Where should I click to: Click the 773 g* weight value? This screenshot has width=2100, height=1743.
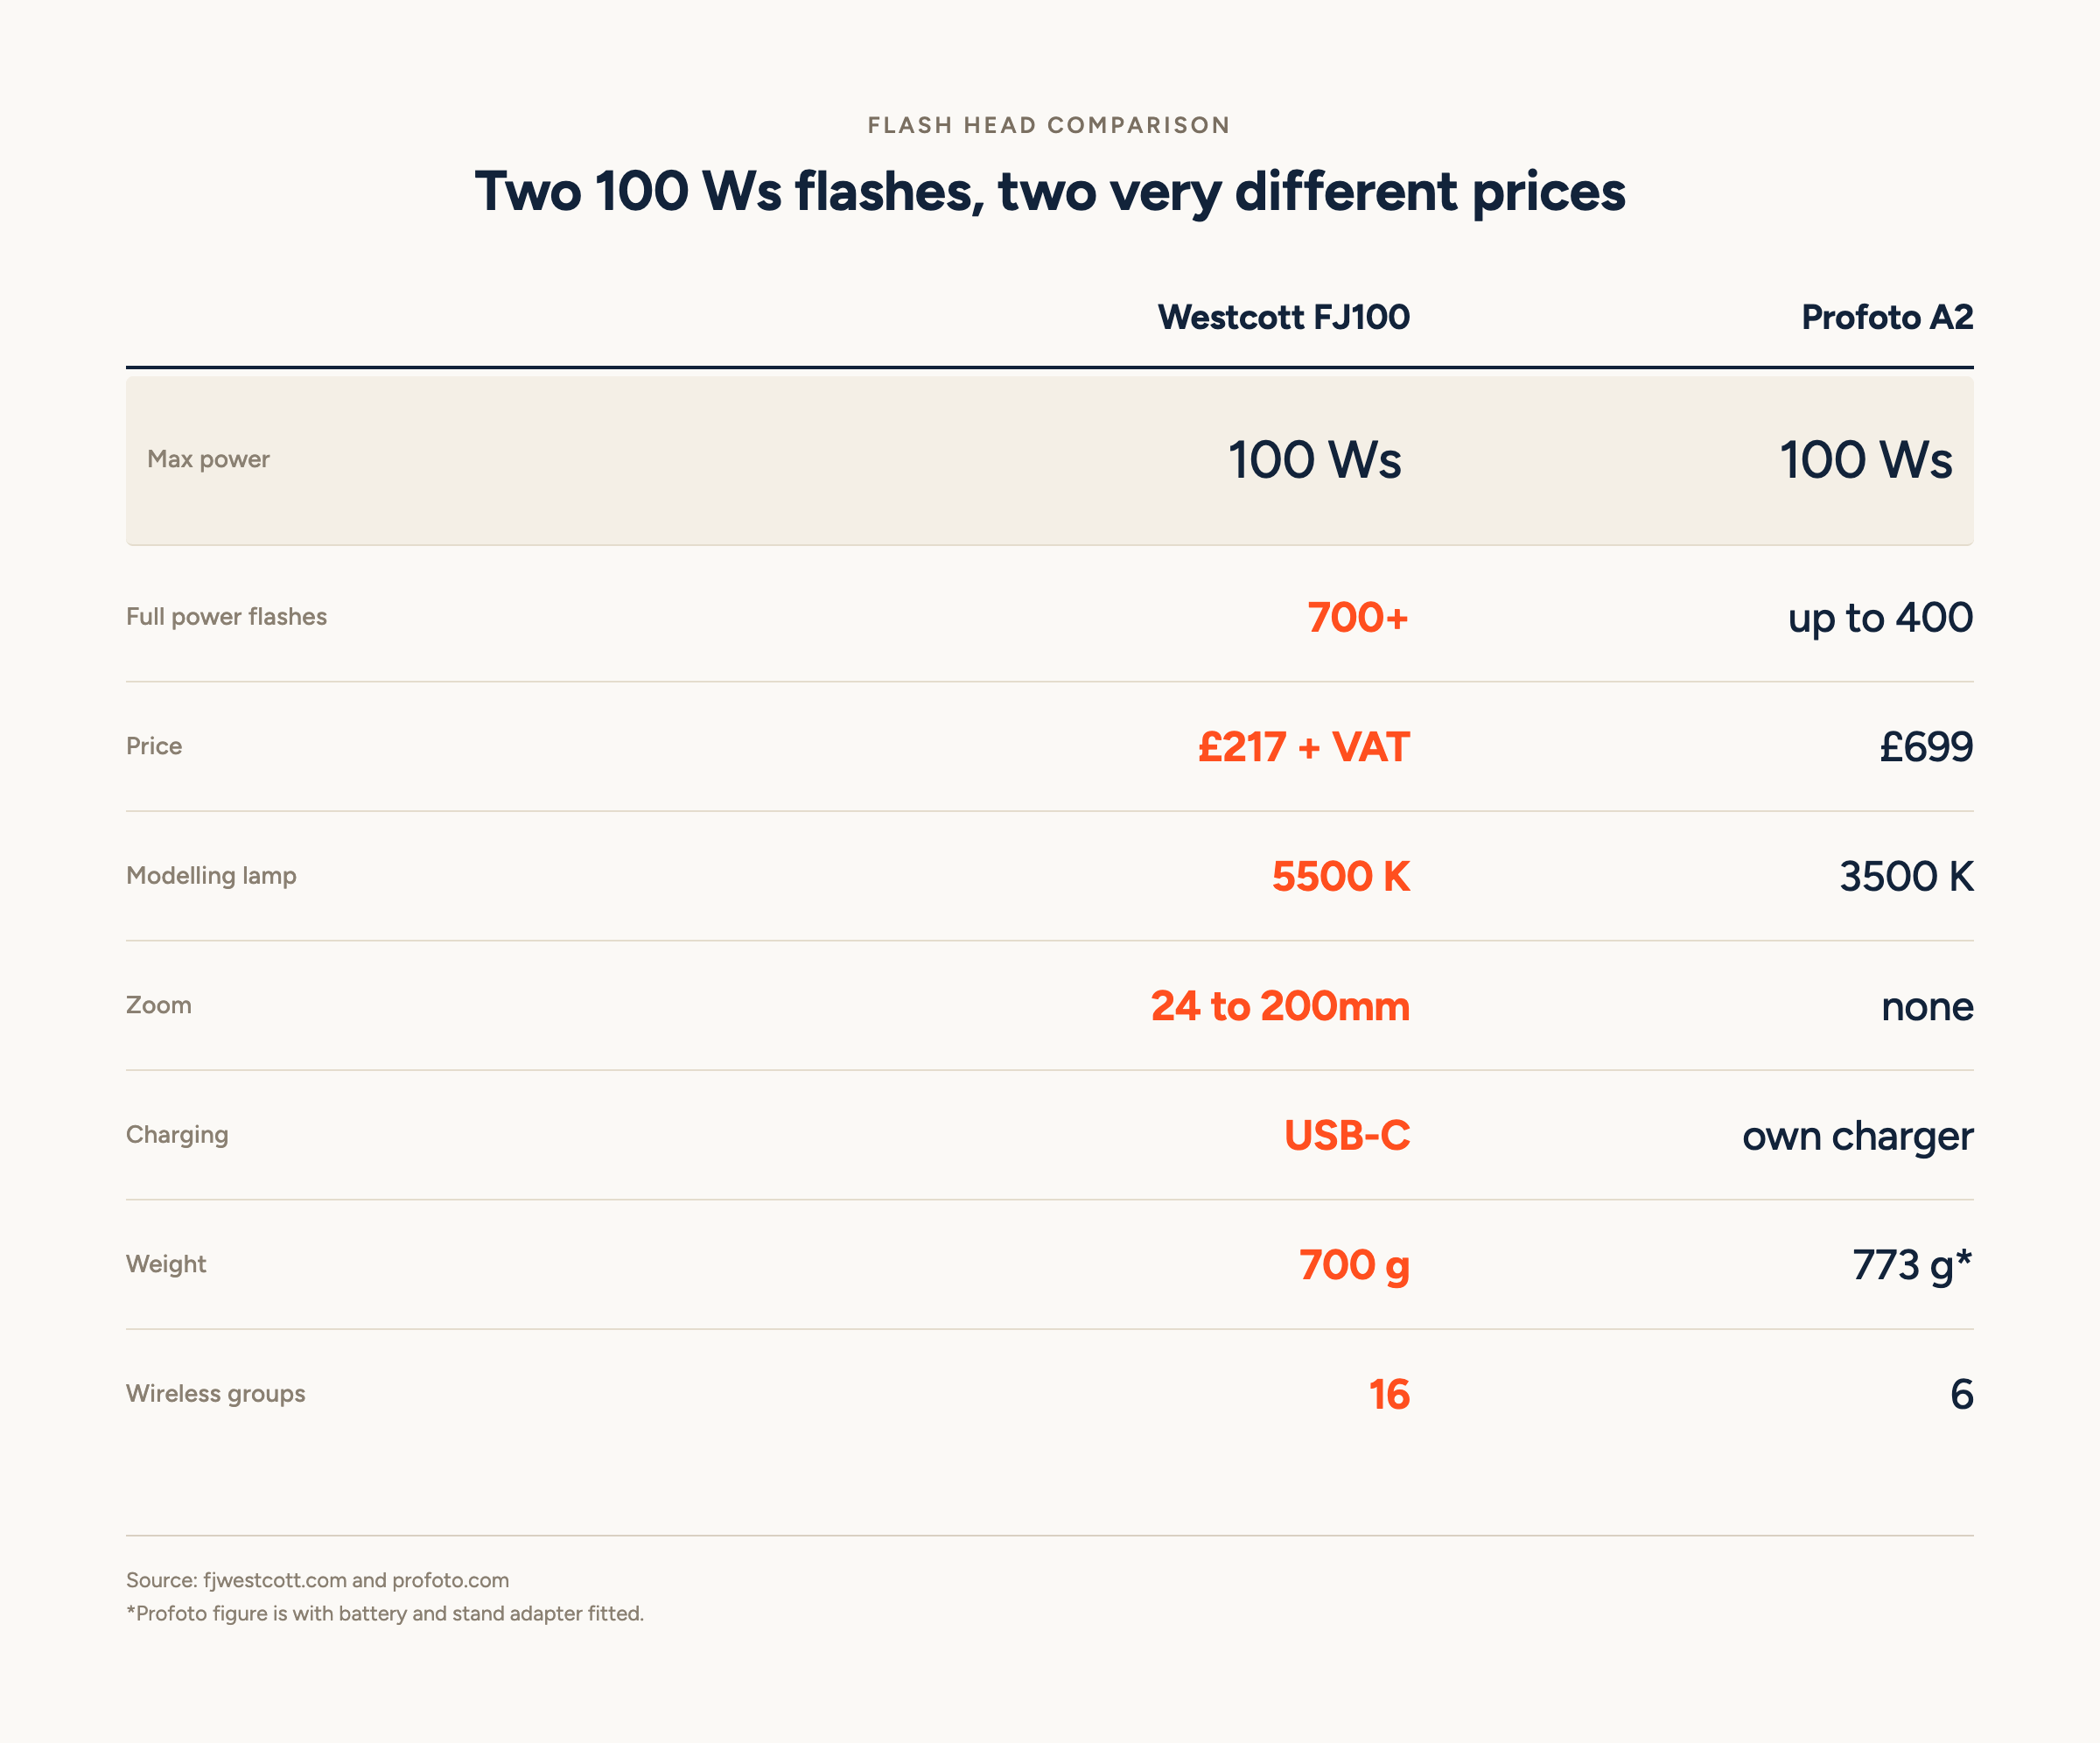point(1913,1266)
